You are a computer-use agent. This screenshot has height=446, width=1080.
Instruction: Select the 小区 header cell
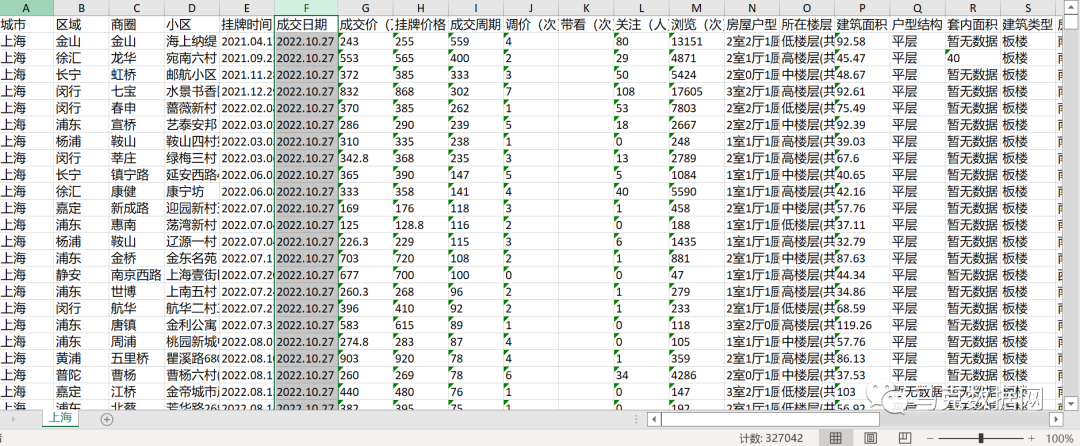(191, 24)
